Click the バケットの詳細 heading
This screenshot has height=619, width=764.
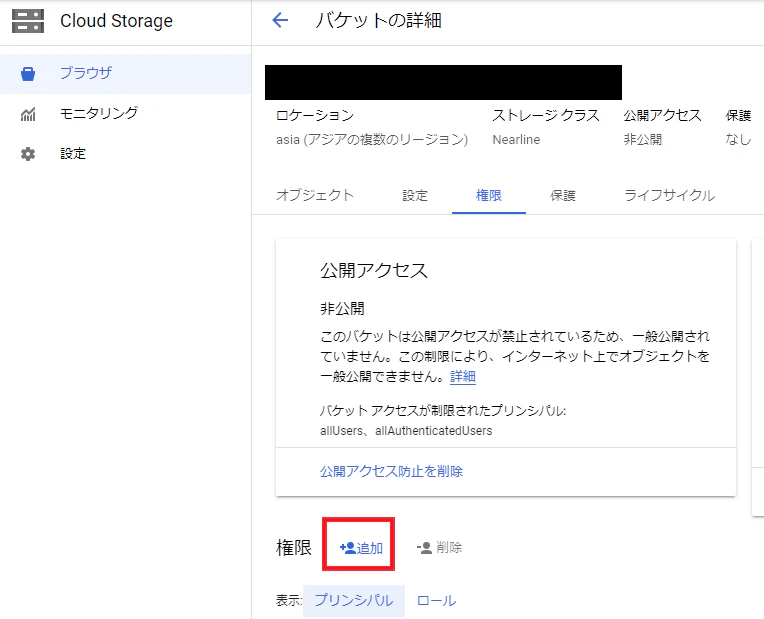(378, 20)
